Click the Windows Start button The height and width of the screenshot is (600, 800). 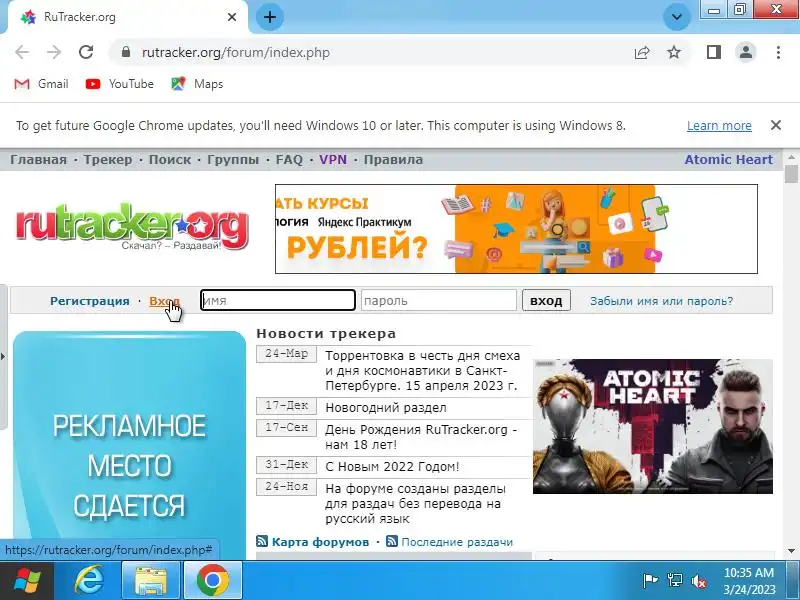coord(27,581)
